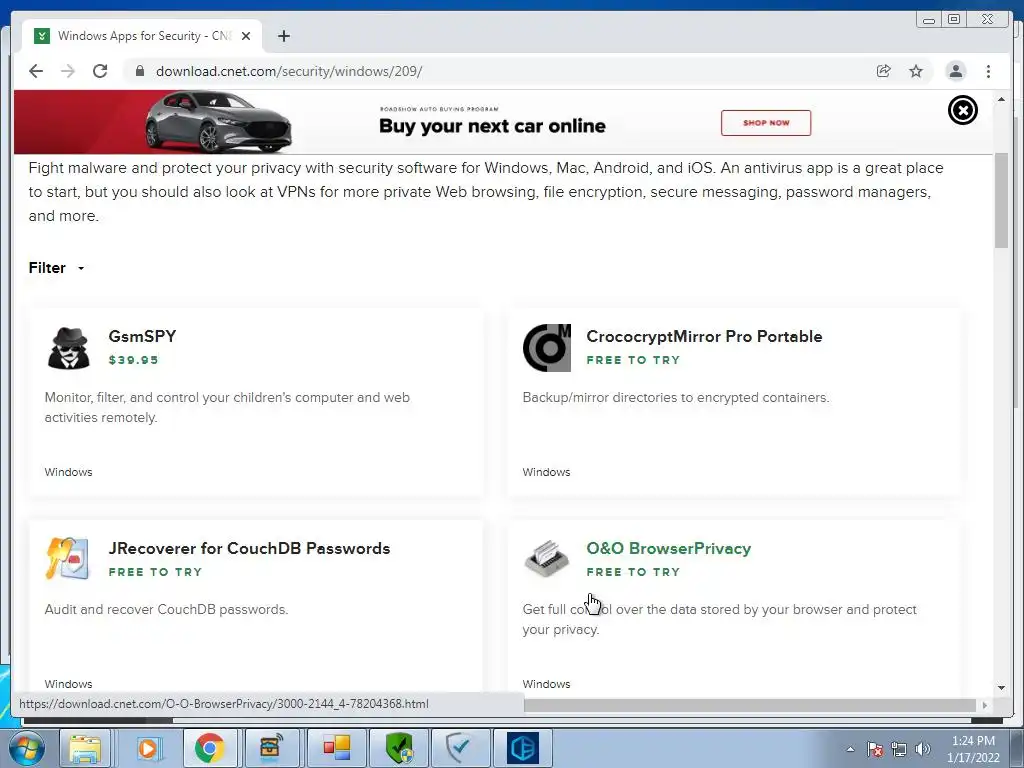
Task: Open the blue cube taskbar app
Action: 522,748
